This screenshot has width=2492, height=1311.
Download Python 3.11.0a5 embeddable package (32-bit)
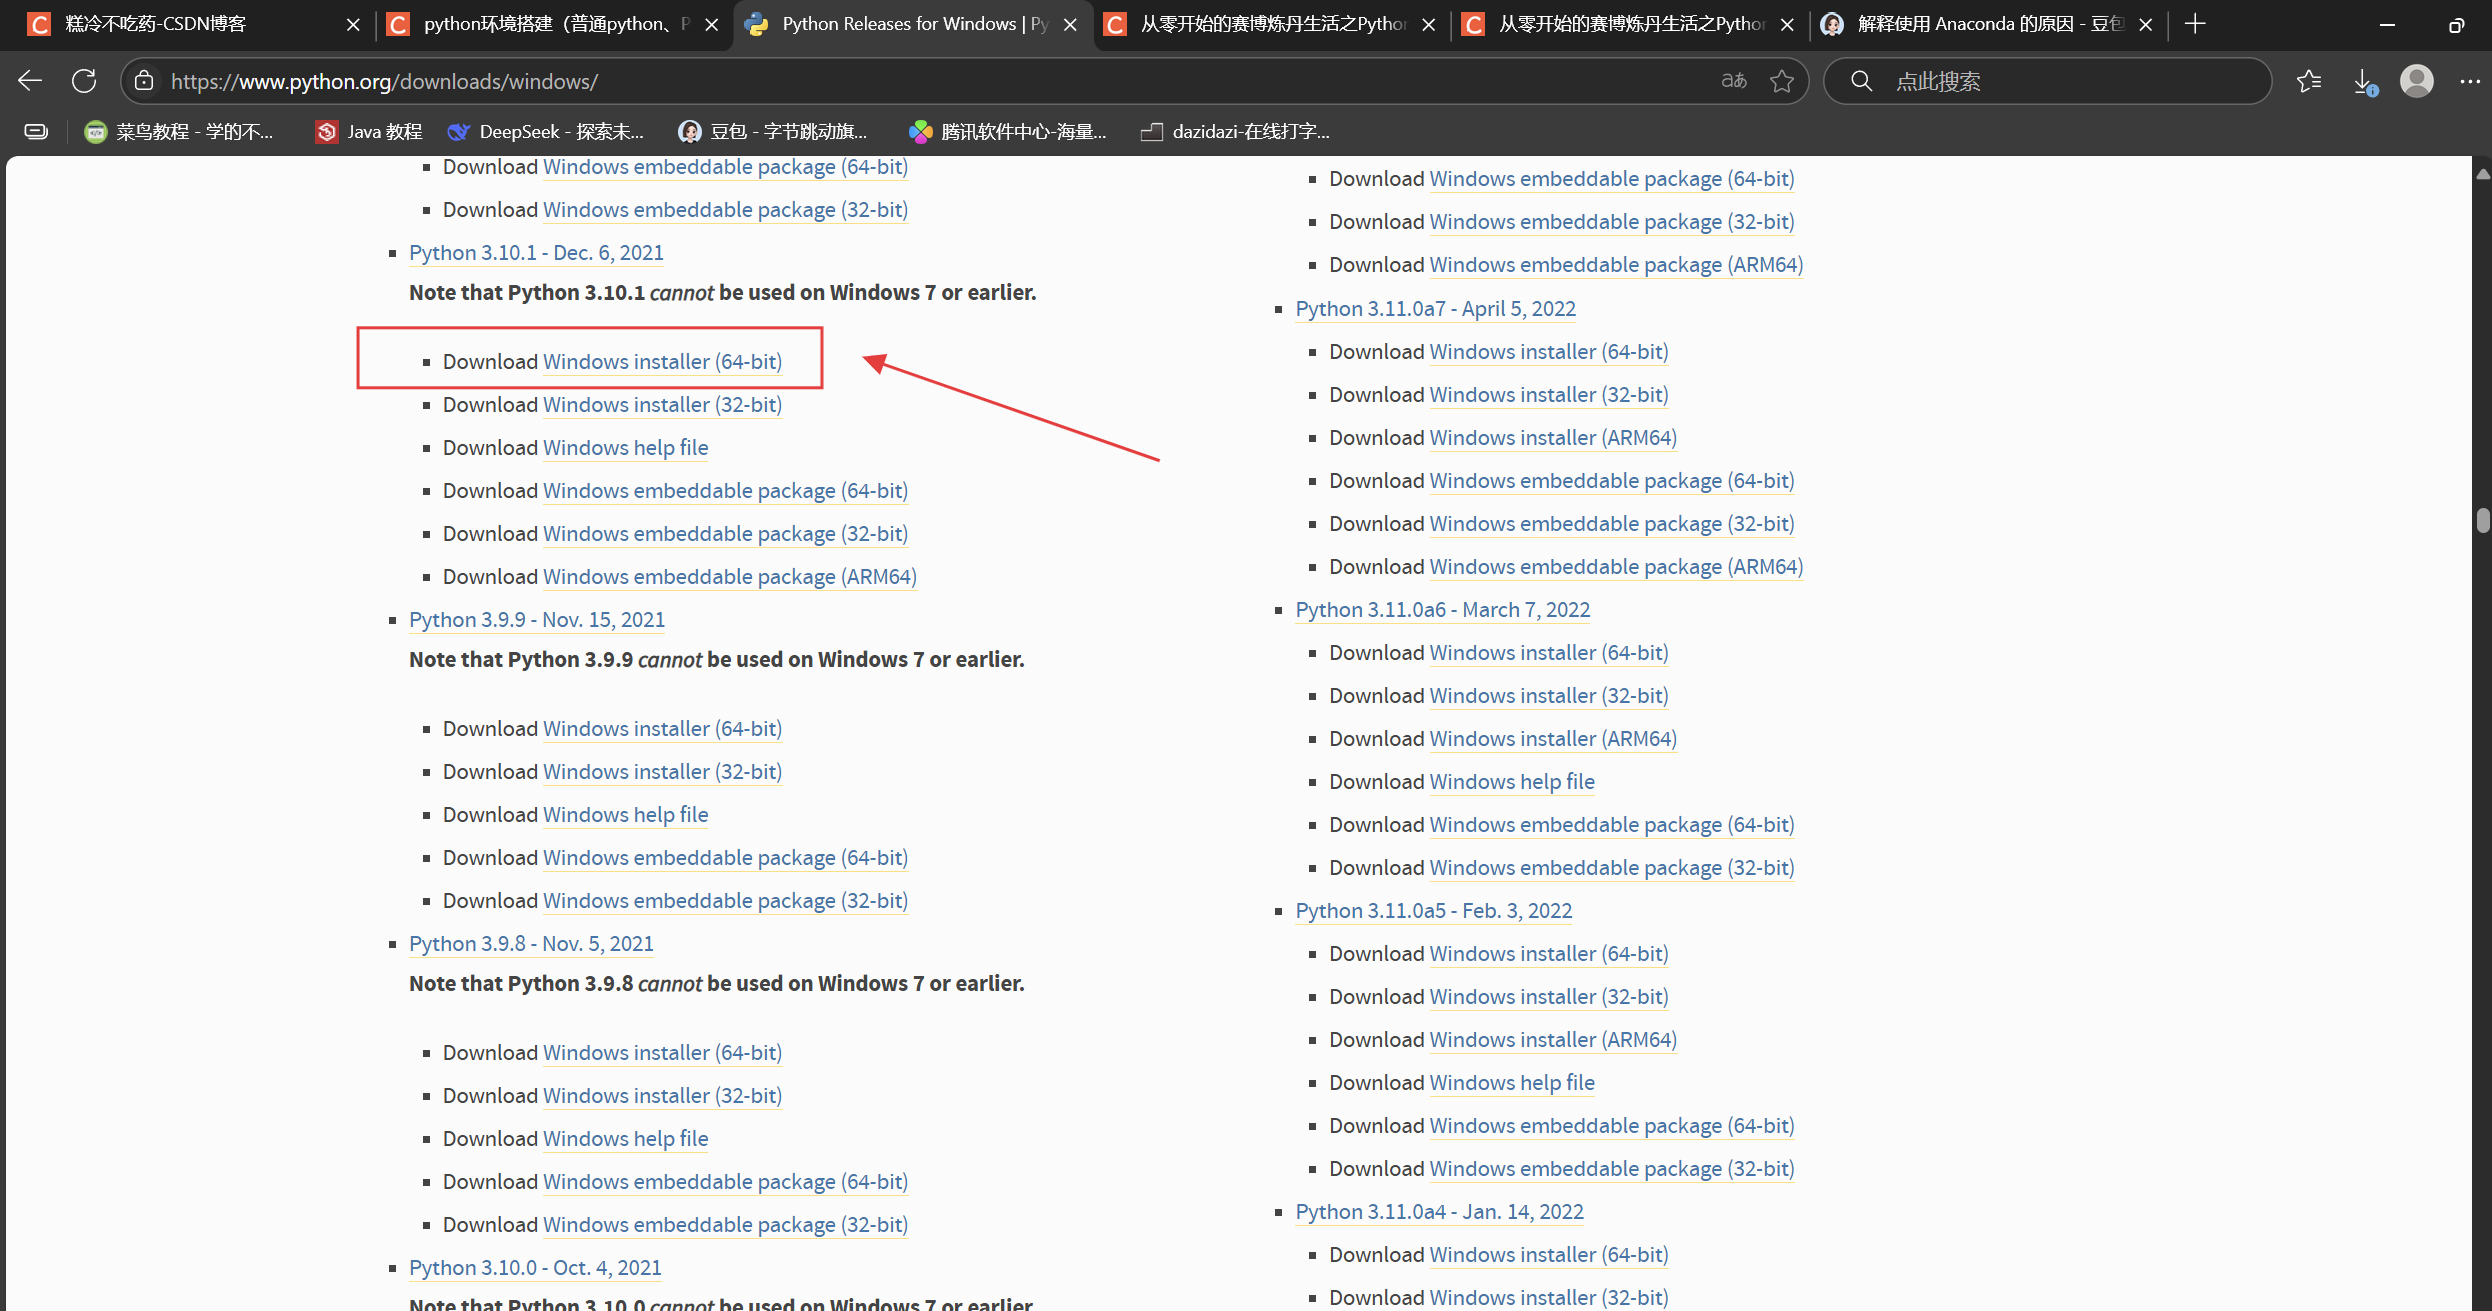point(1612,1169)
